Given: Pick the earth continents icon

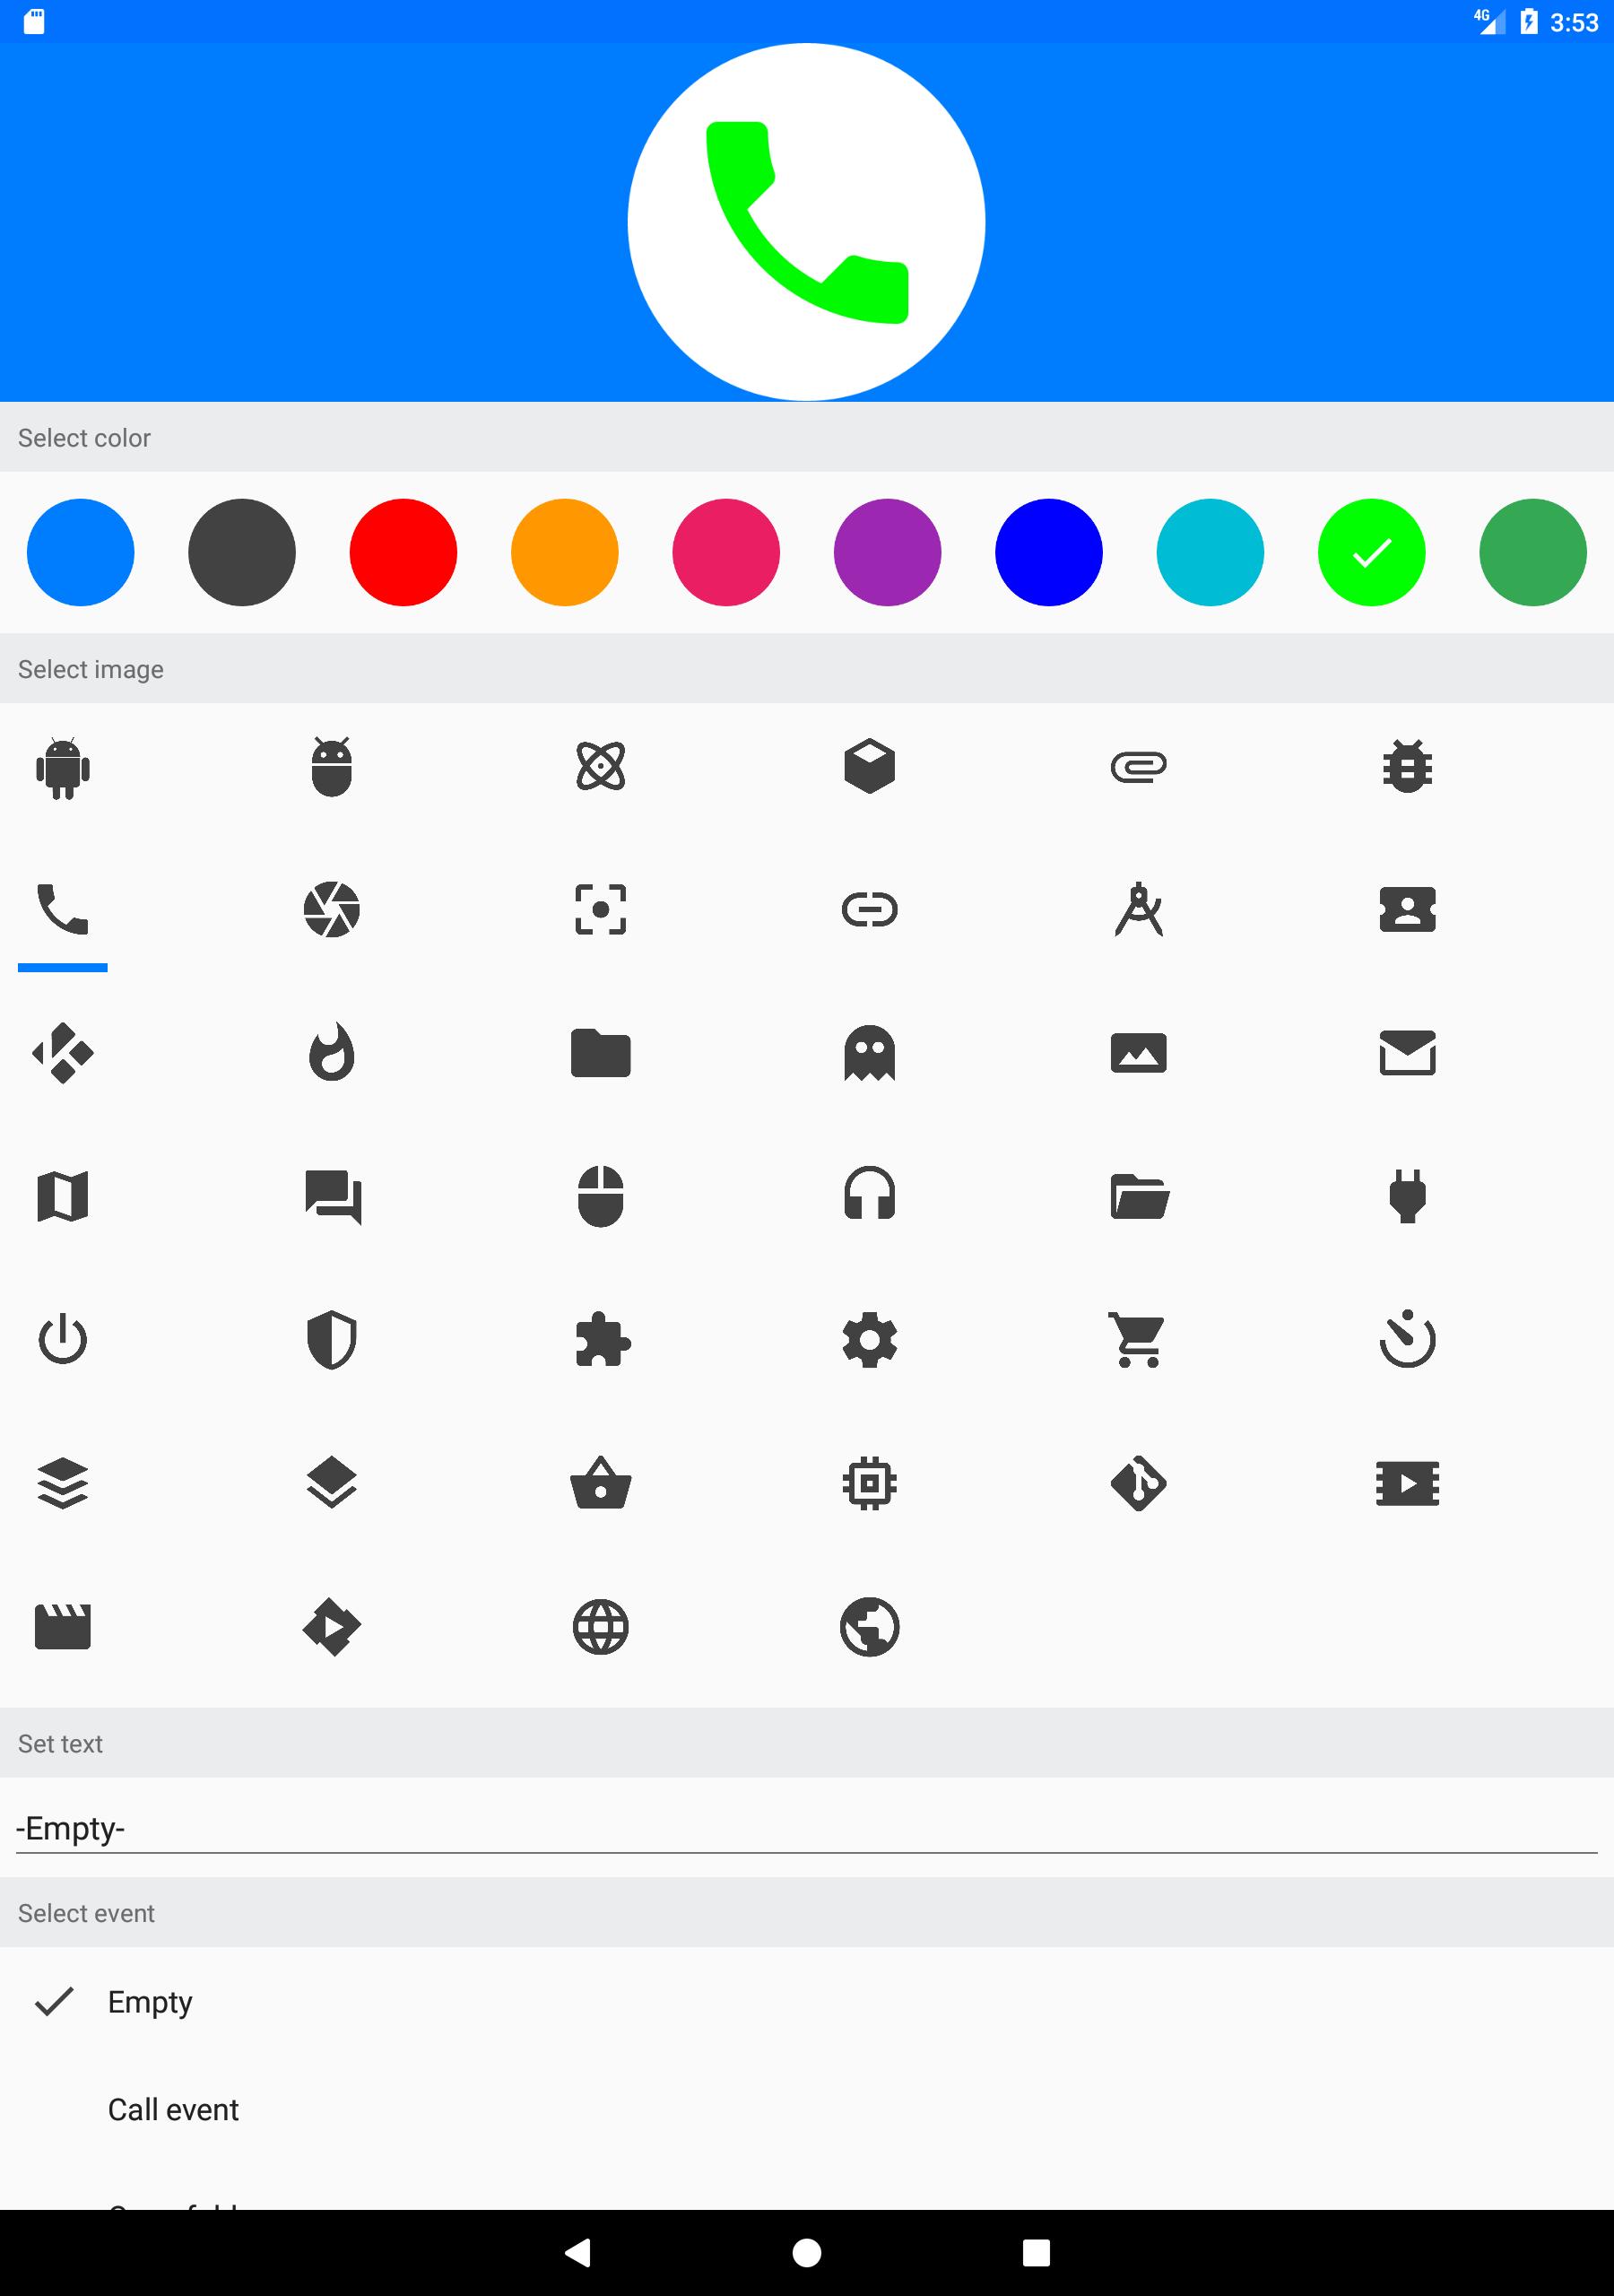Looking at the screenshot, I should point(870,1627).
